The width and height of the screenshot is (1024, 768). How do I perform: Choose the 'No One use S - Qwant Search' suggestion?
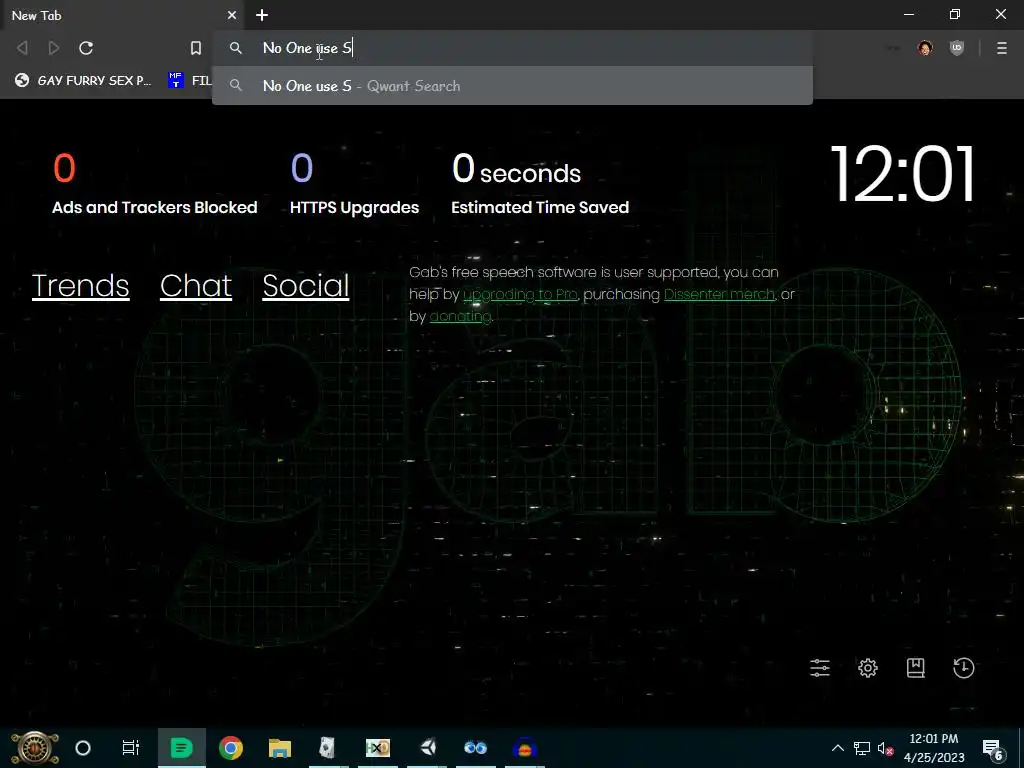[x=513, y=86]
